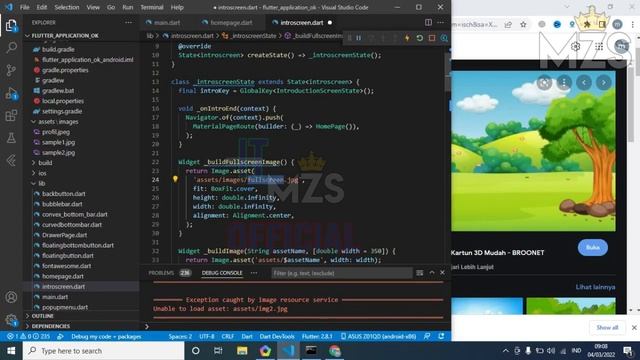Screen dimensions: 640x360
Task: Open Run and Debug view
Action: point(11,93)
